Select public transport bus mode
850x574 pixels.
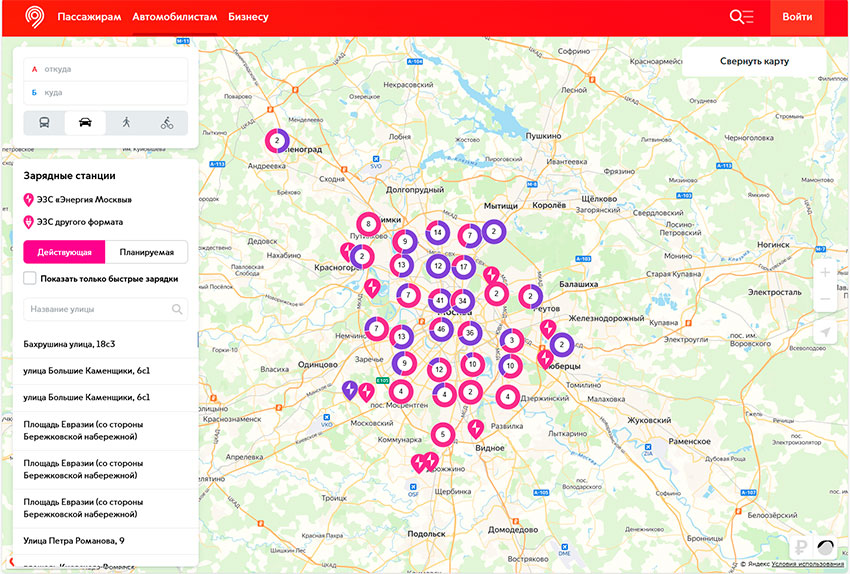pyautogui.click(x=44, y=122)
